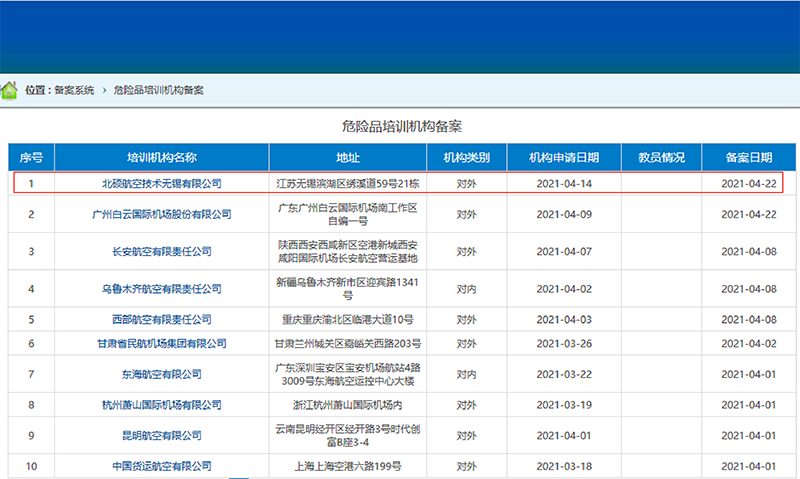Select address 上海上海空港六路199号
This screenshot has width=800, height=479.
click(x=348, y=466)
